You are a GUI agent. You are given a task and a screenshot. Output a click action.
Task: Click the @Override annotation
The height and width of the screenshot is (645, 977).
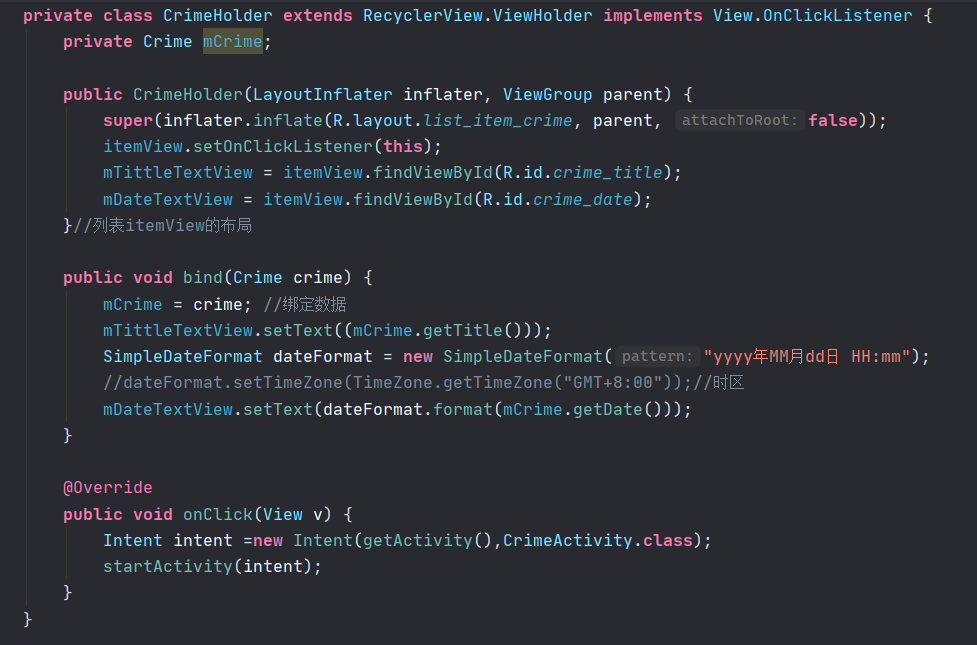click(x=108, y=488)
